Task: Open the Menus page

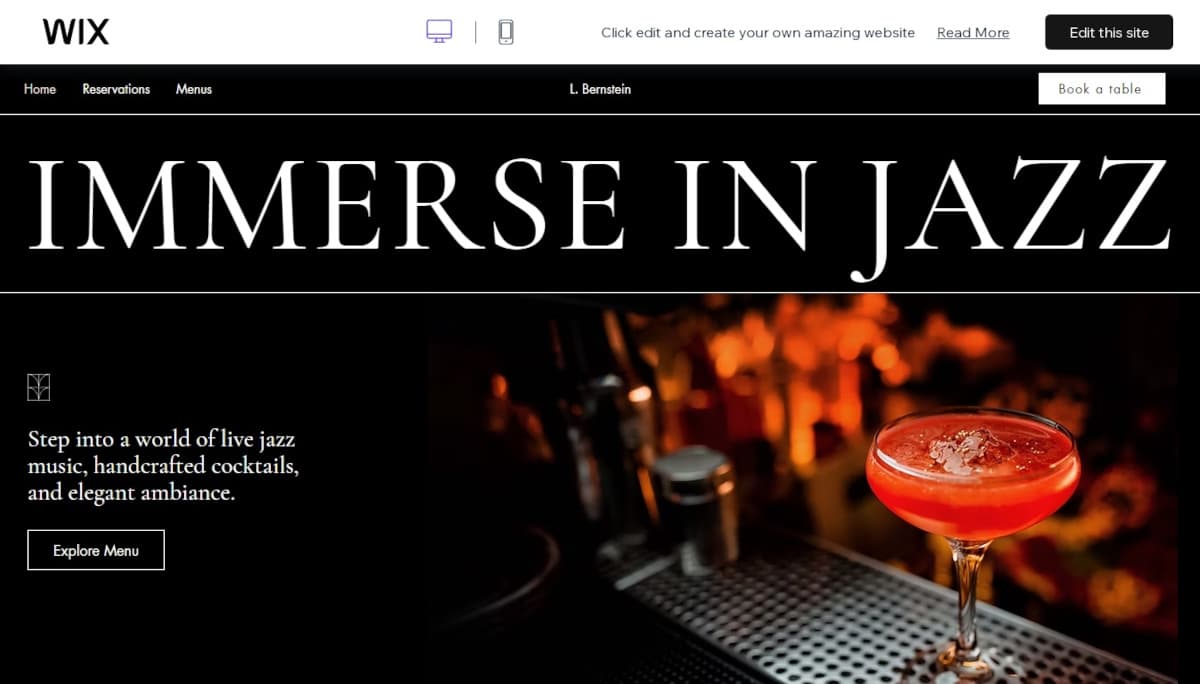Action: [194, 89]
